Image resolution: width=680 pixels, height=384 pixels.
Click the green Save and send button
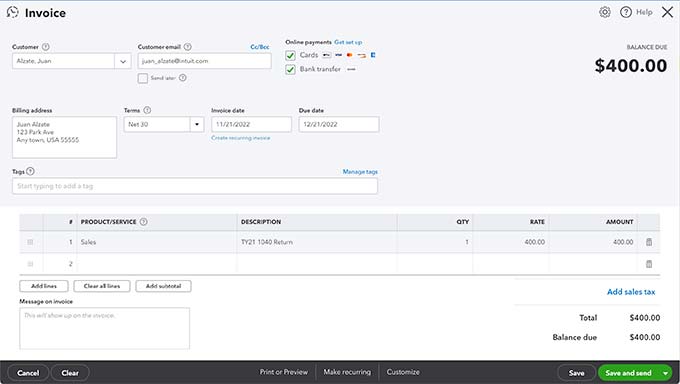(628, 373)
